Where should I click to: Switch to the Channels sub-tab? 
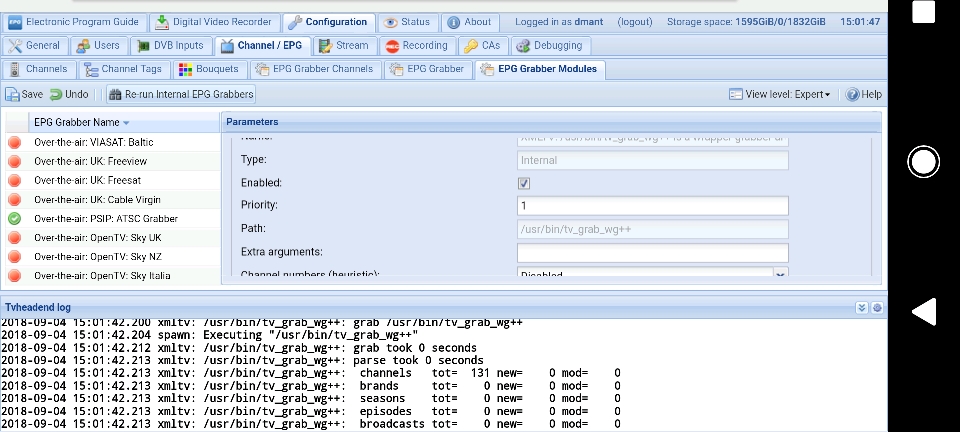pyautogui.click(x=39, y=69)
